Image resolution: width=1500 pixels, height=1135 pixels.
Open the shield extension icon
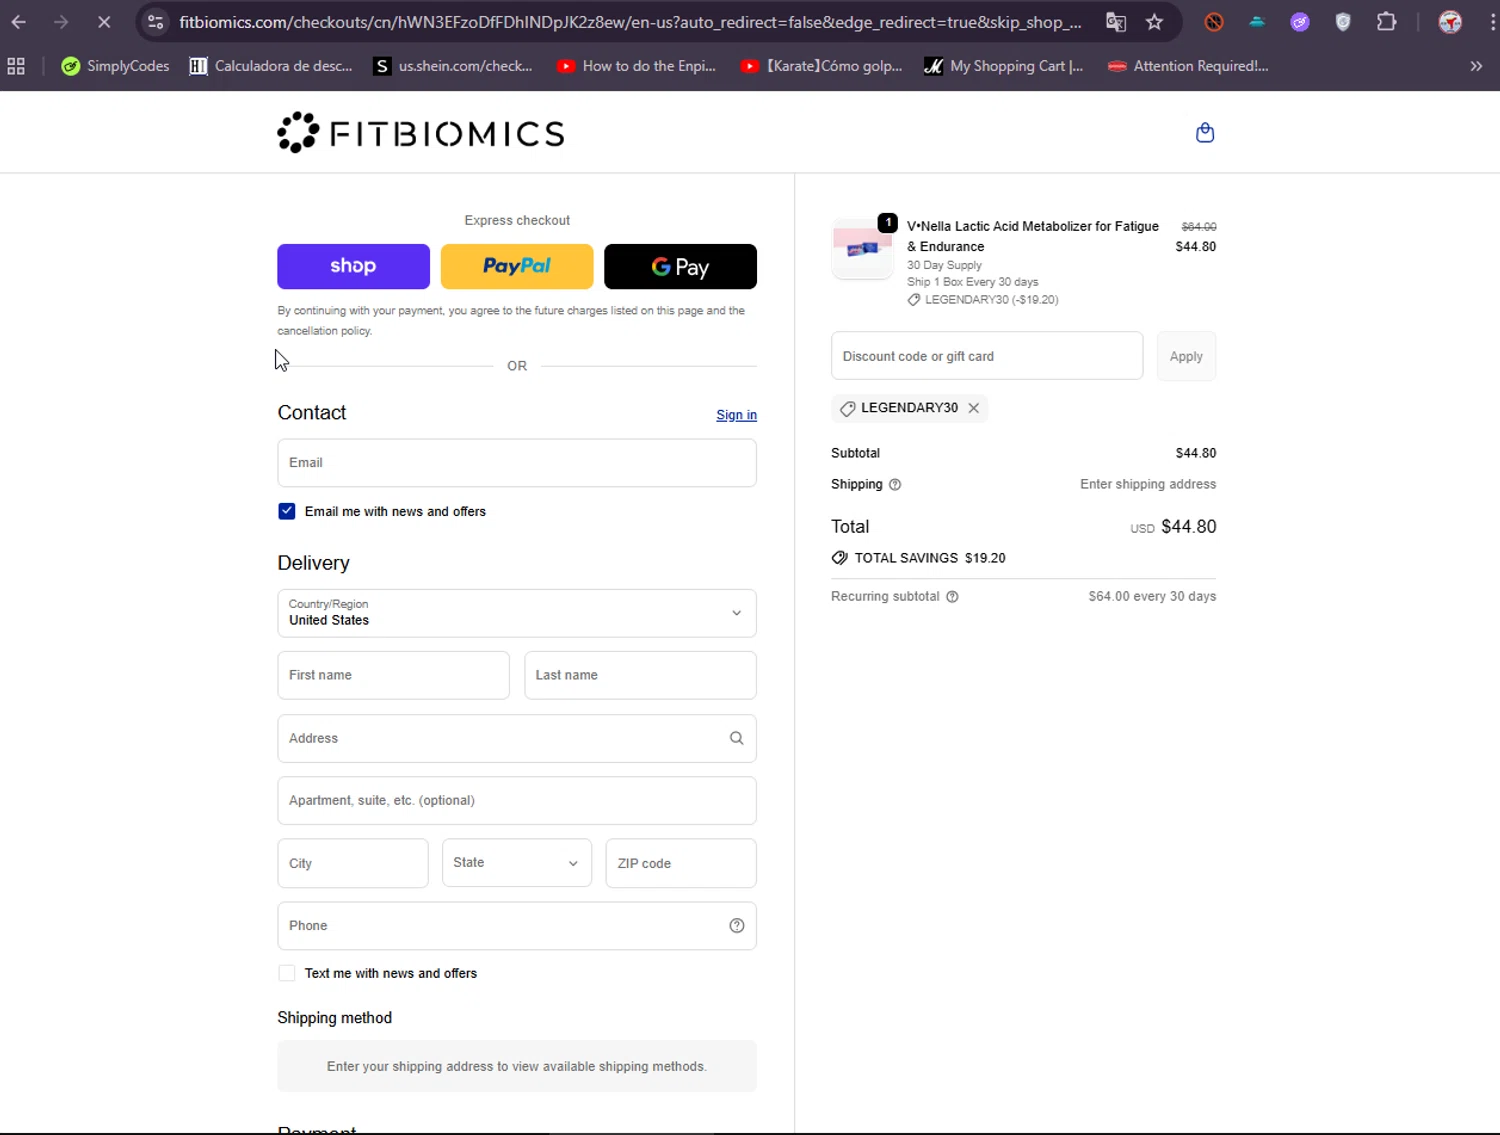pos(1343,22)
